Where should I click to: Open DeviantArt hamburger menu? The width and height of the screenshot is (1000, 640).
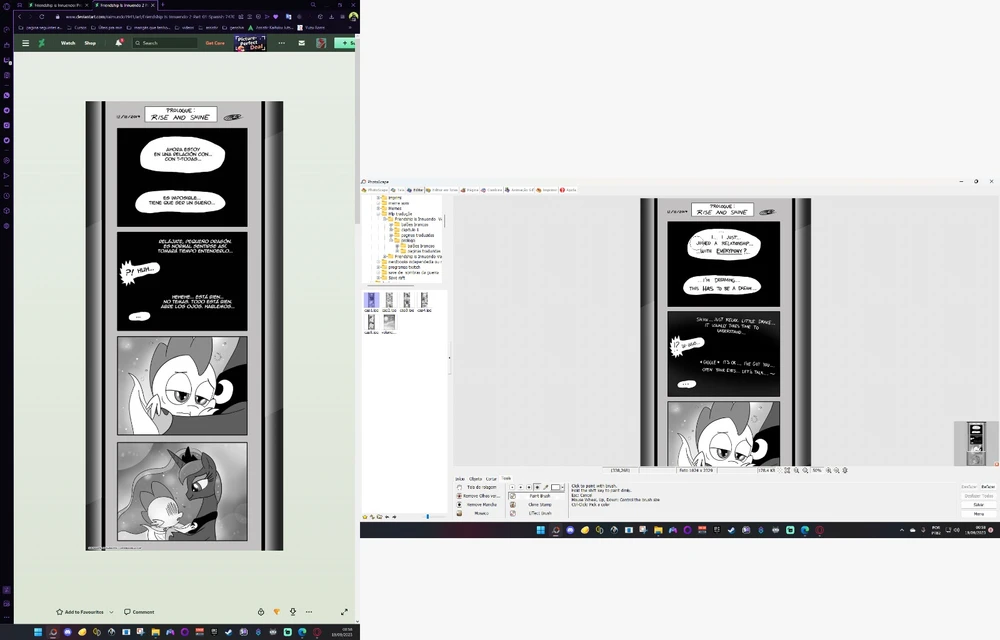(26, 43)
